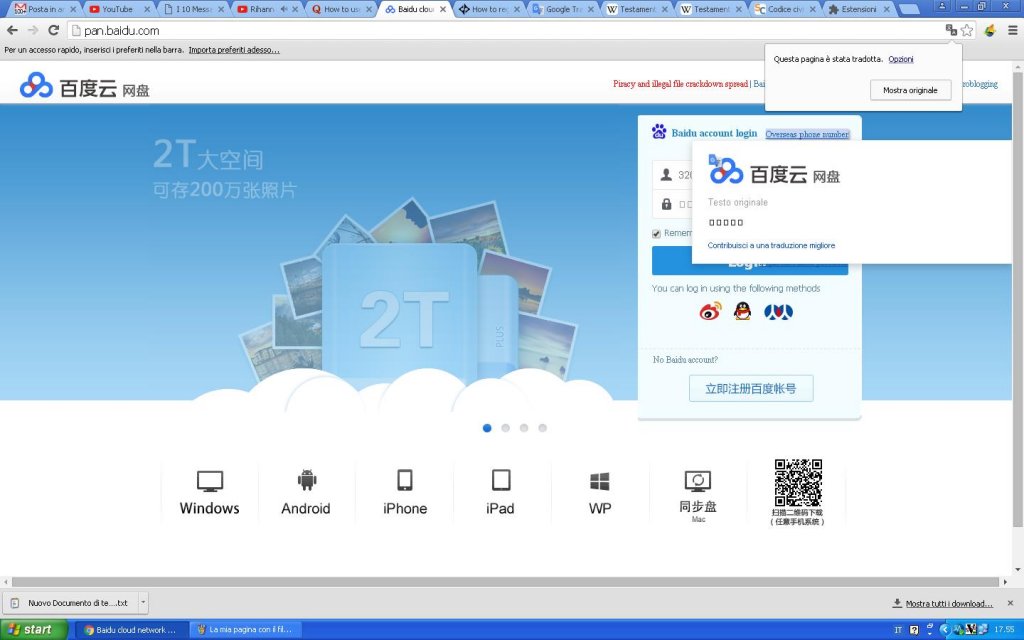1024x640 pixels.
Task: Select the first carousel dot
Action: click(487, 428)
